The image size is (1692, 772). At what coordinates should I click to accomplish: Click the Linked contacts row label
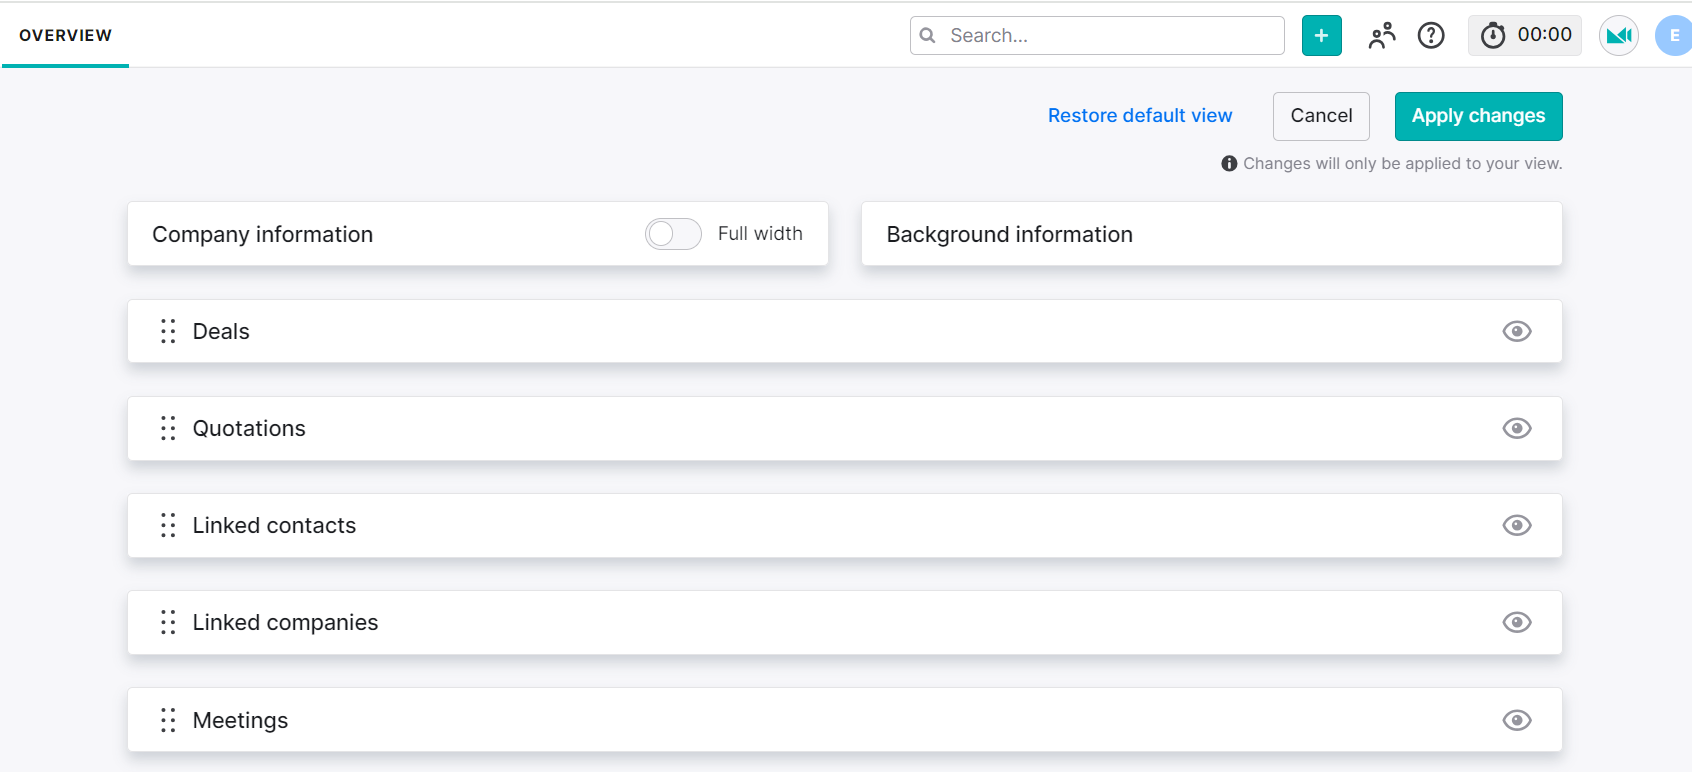tap(274, 525)
